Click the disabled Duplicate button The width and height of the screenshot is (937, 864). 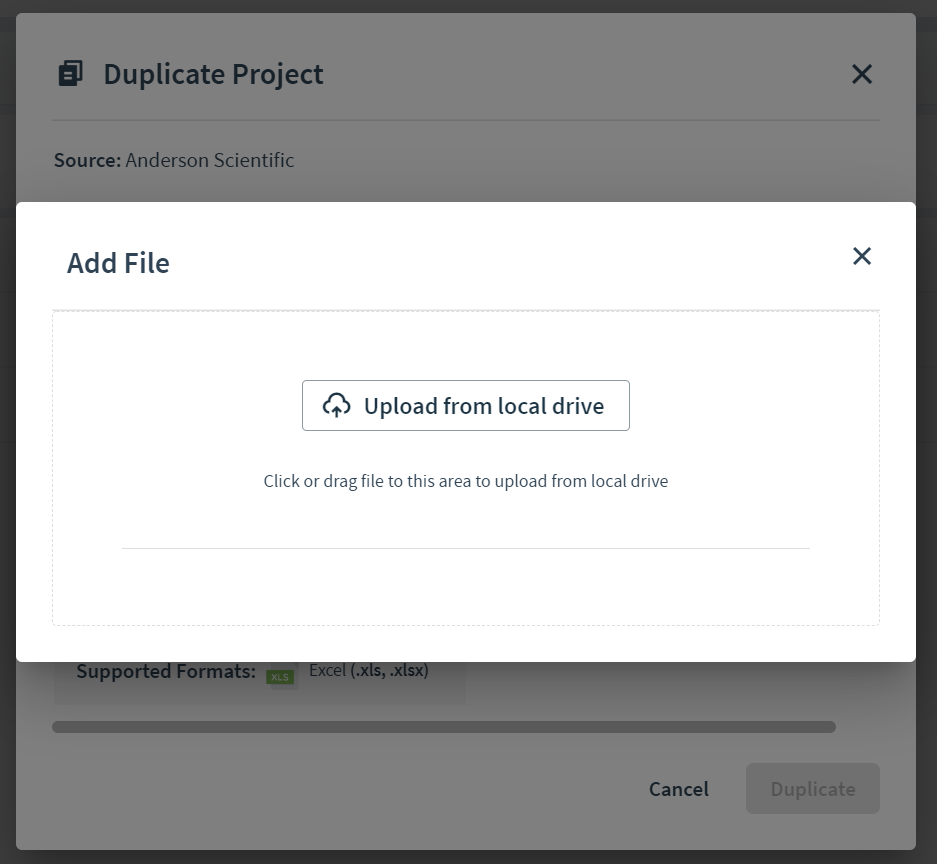point(812,789)
